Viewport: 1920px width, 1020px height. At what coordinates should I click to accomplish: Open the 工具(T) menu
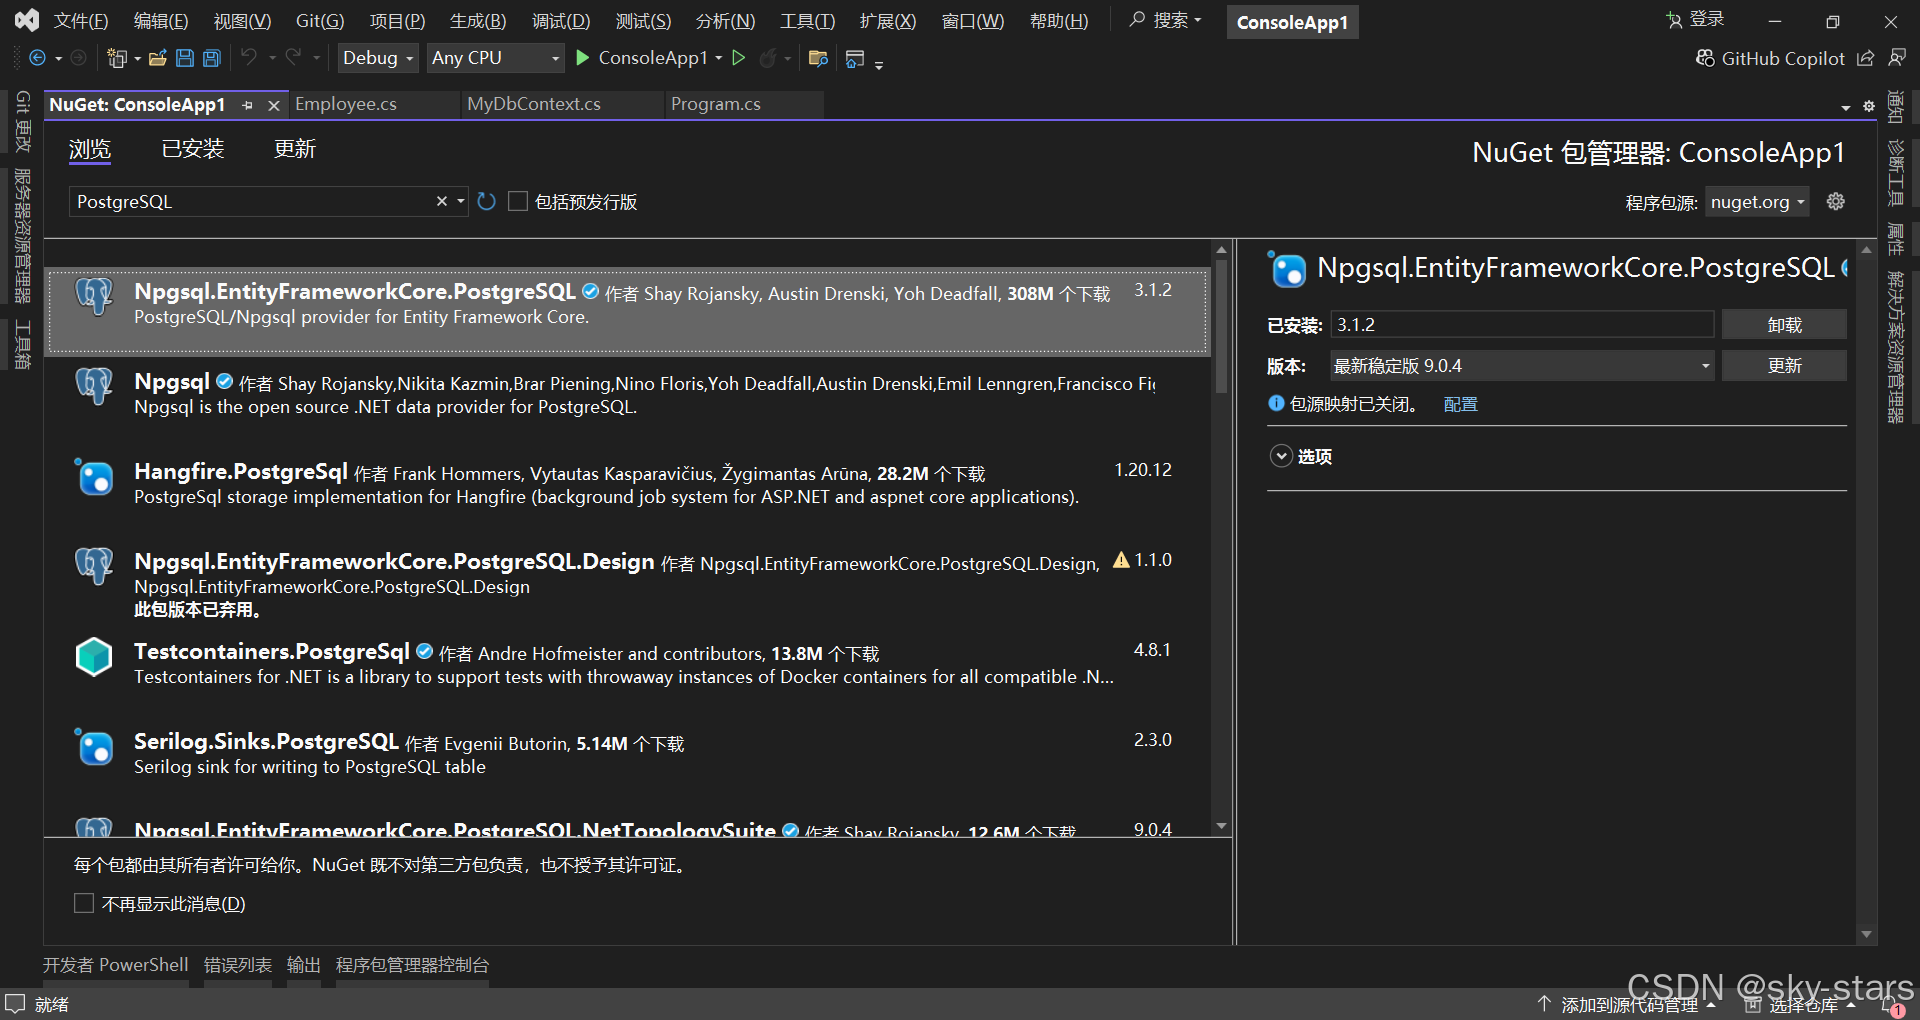click(x=807, y=21)
